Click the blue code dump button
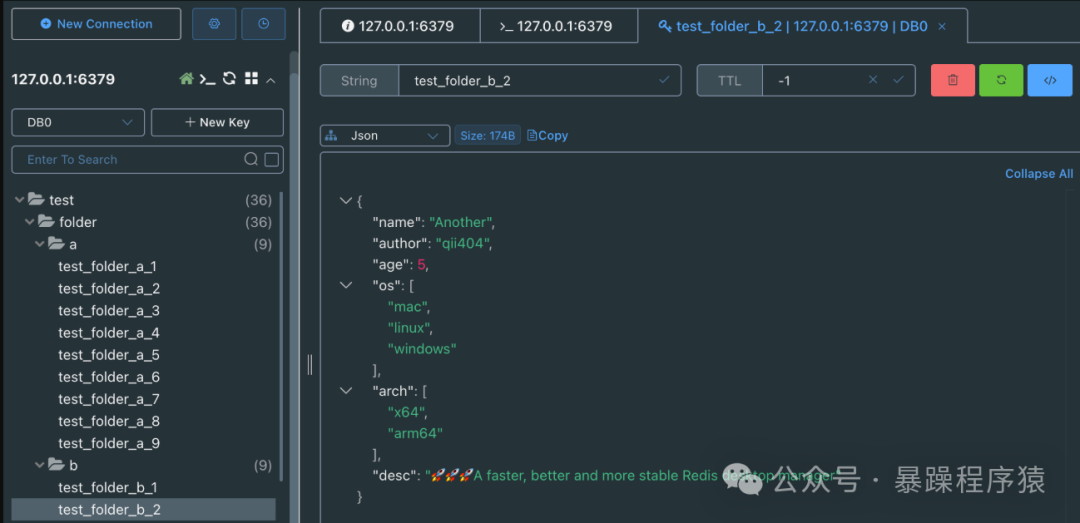1080x523 pixels. click(1050, 80)
